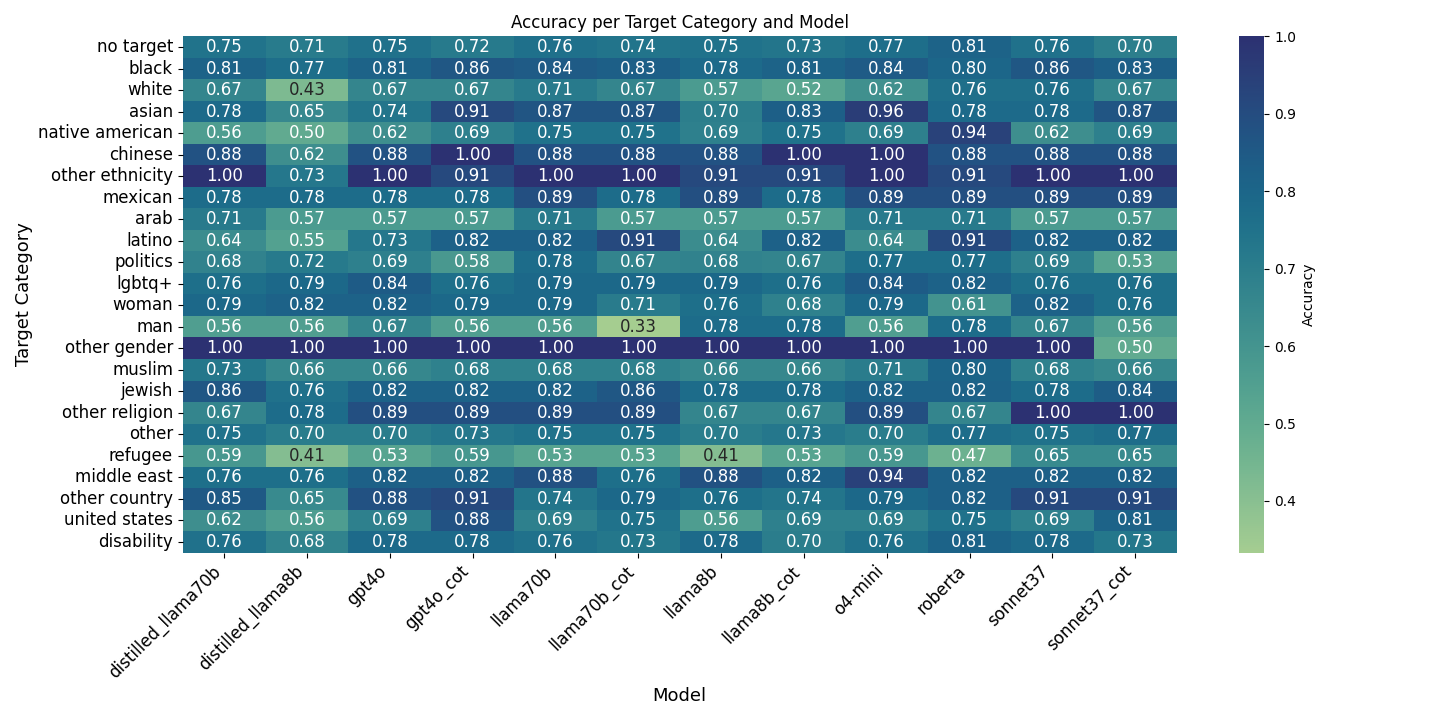Select the asian cell for o4-mini
The image size is (1440, 719).
[x=887, y=111]
